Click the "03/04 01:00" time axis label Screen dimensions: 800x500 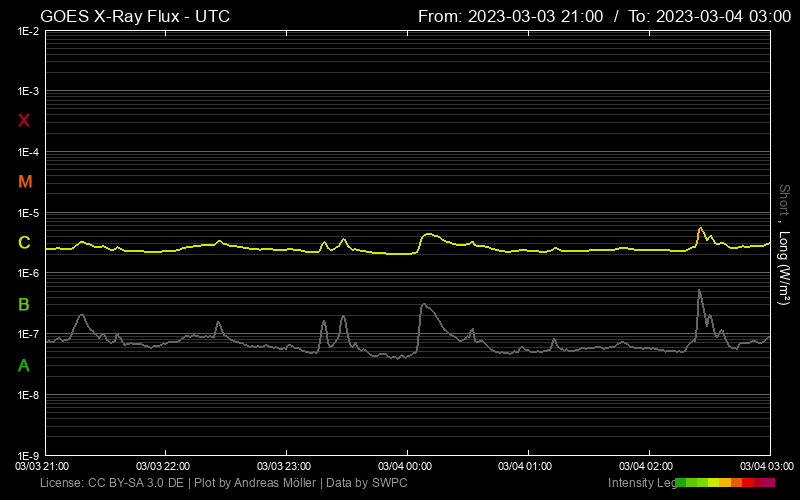pyautogui.click(x=525, y=466)
